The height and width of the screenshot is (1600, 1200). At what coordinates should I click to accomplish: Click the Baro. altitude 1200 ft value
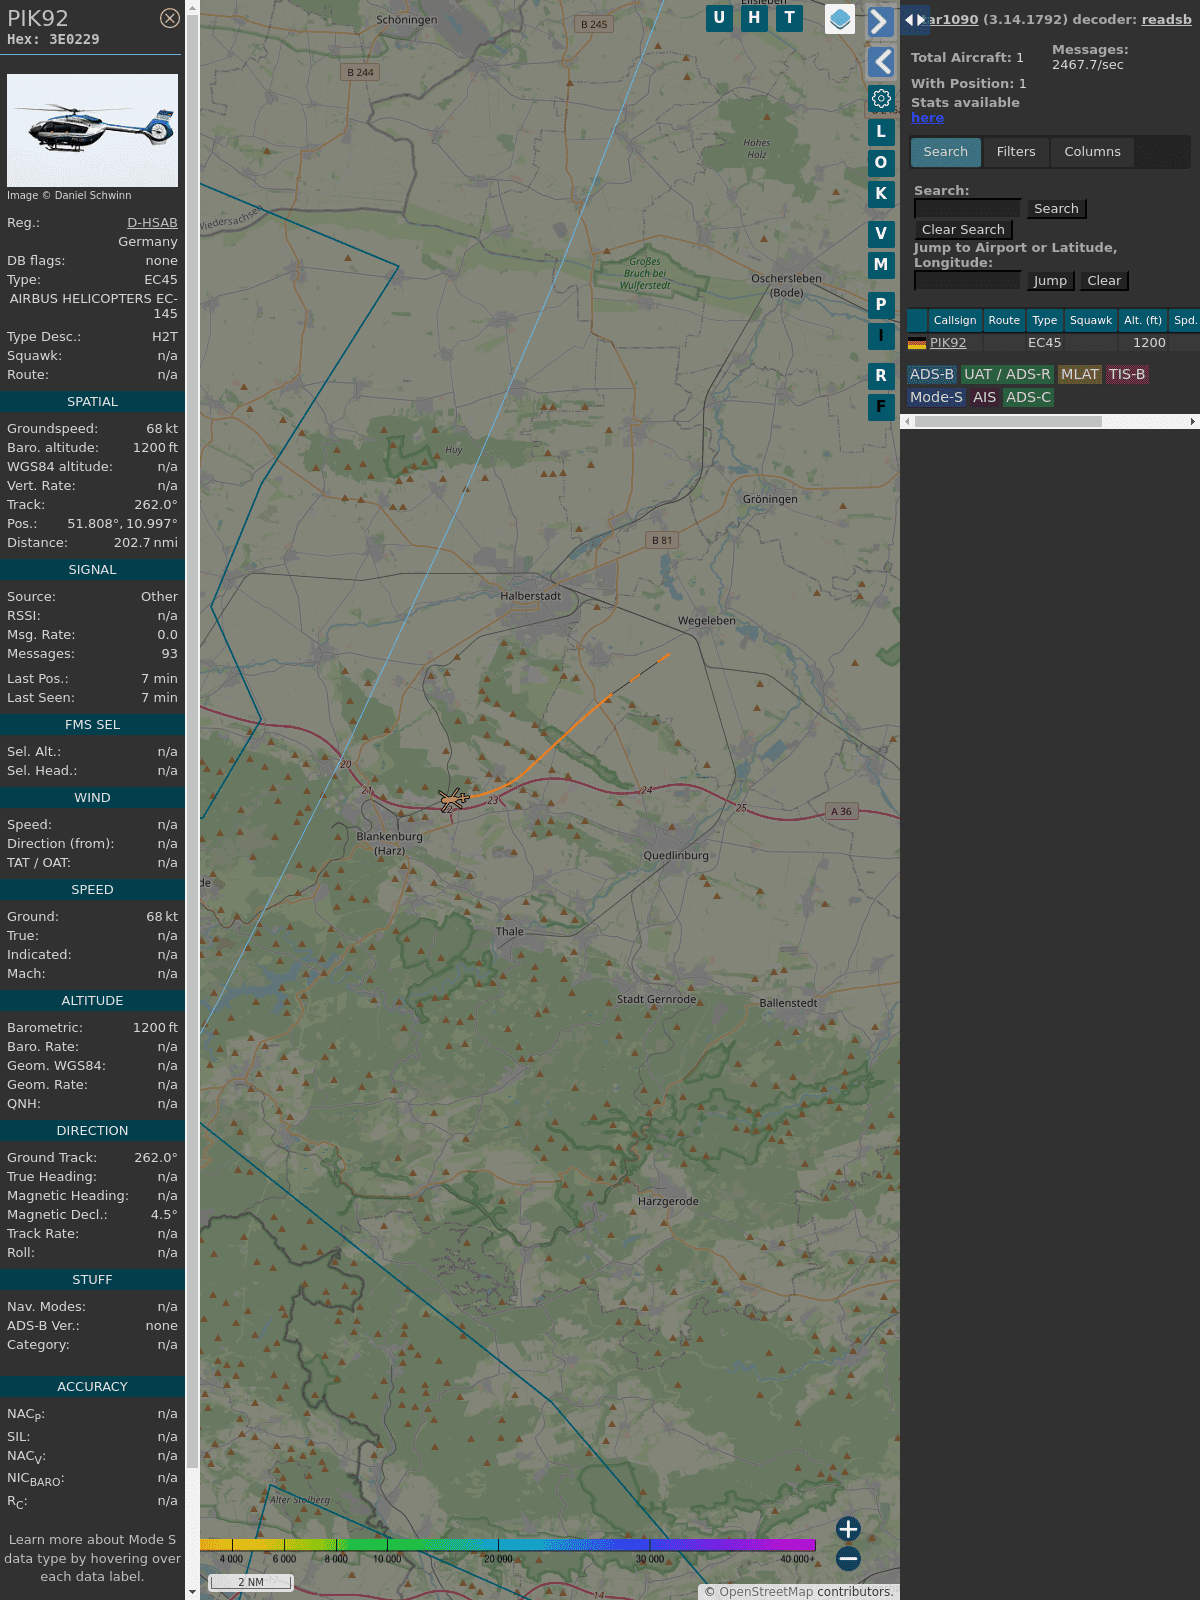pos(155,448)
